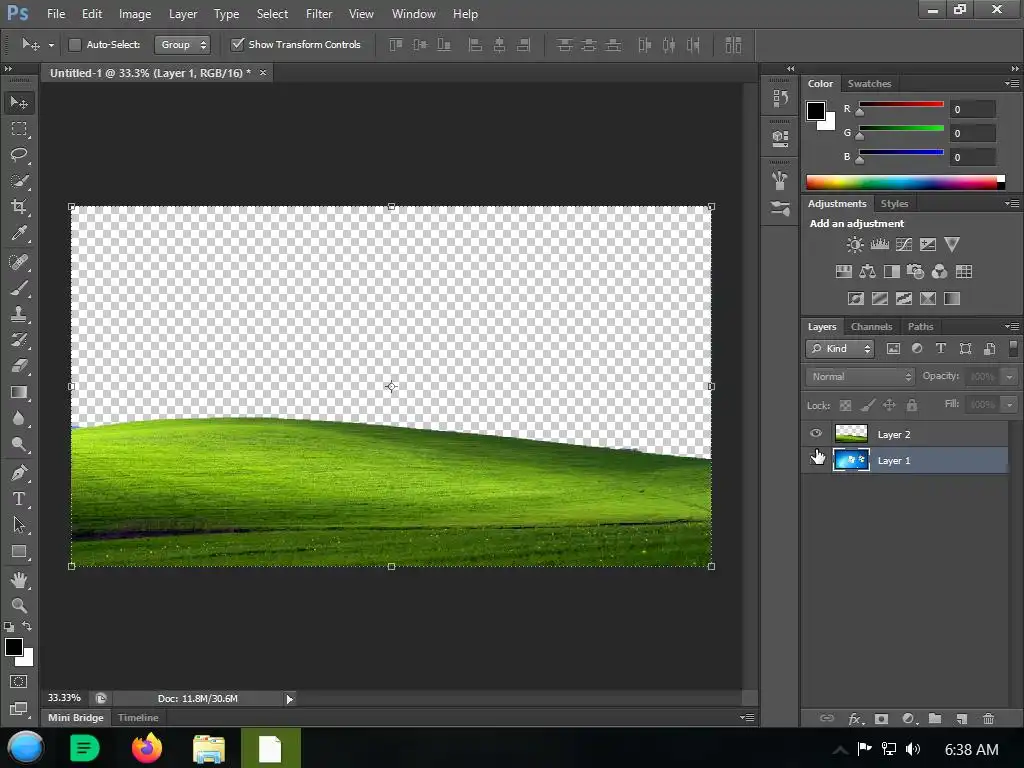1024x768 pixels.
Task: Pick the Clone Stamp tool
Action: [19, 314]
